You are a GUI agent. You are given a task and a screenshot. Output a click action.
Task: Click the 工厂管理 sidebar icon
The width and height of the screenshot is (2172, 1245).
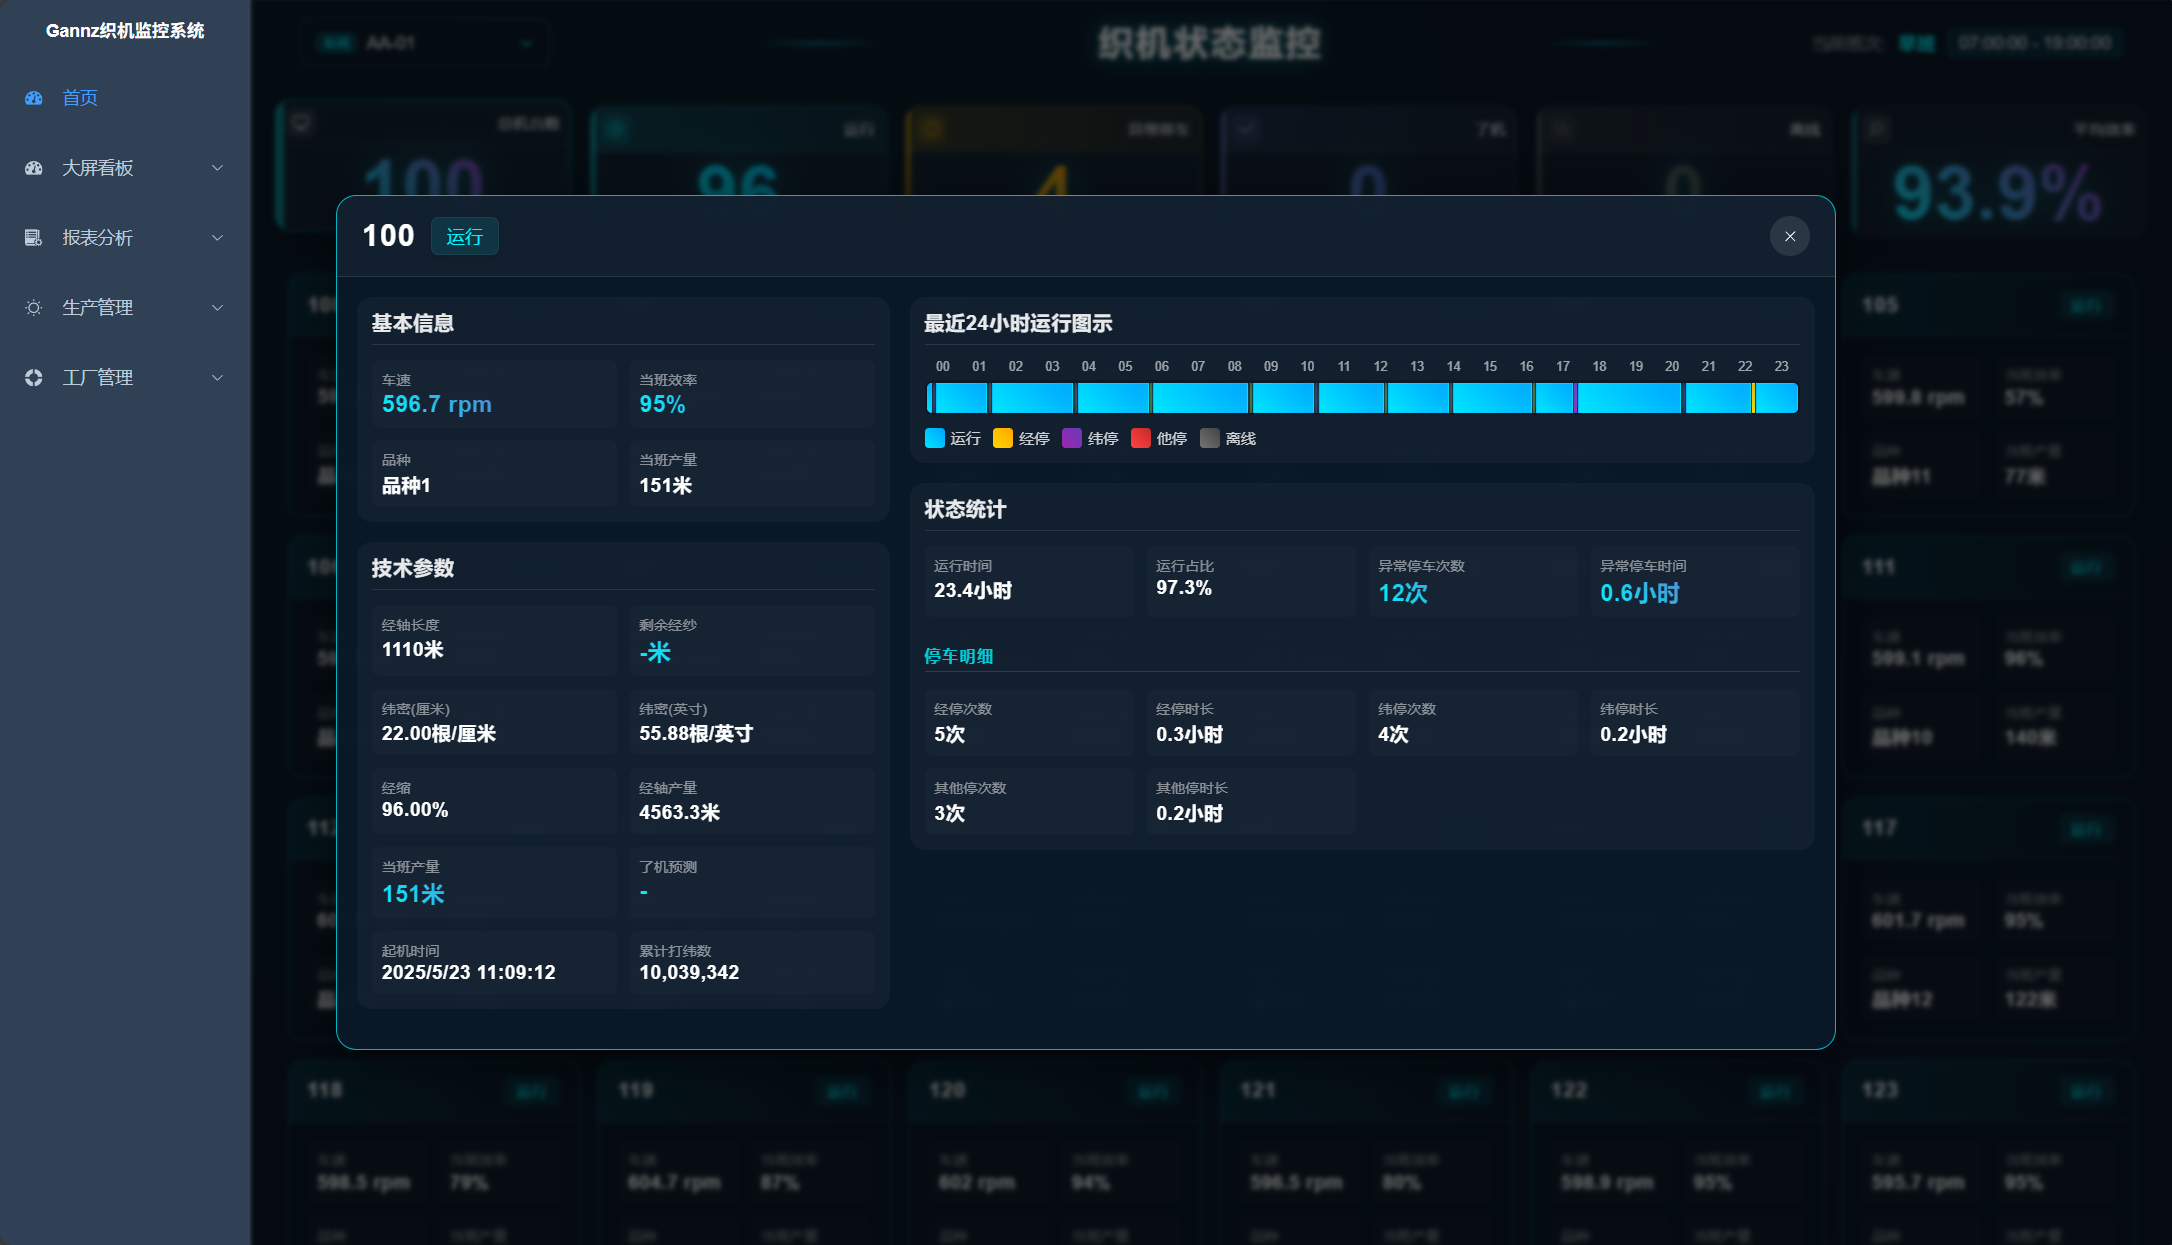coord(34,378)
